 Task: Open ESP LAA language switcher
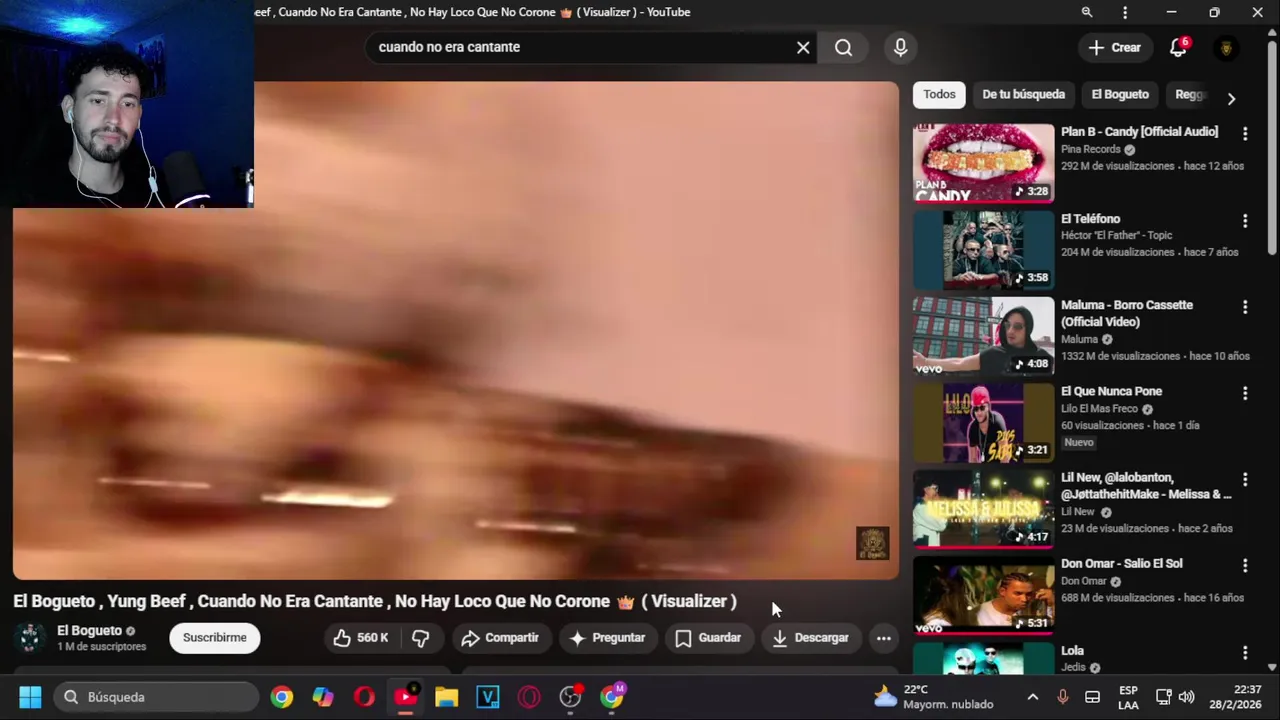coord(1128,697)
